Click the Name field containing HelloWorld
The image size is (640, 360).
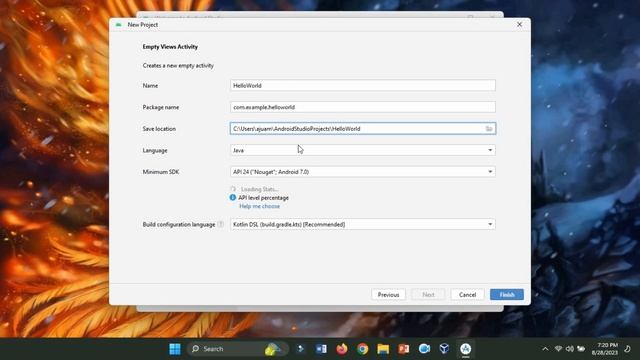coord(363,85)
